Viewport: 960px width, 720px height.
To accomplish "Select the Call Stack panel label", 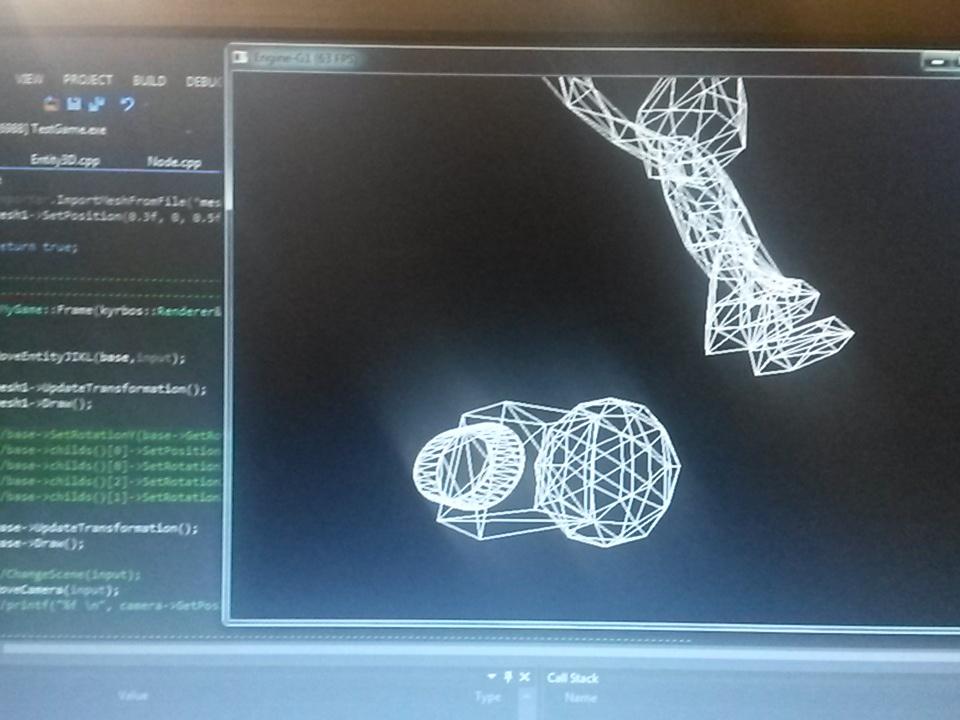I will [x=575, y=677].
